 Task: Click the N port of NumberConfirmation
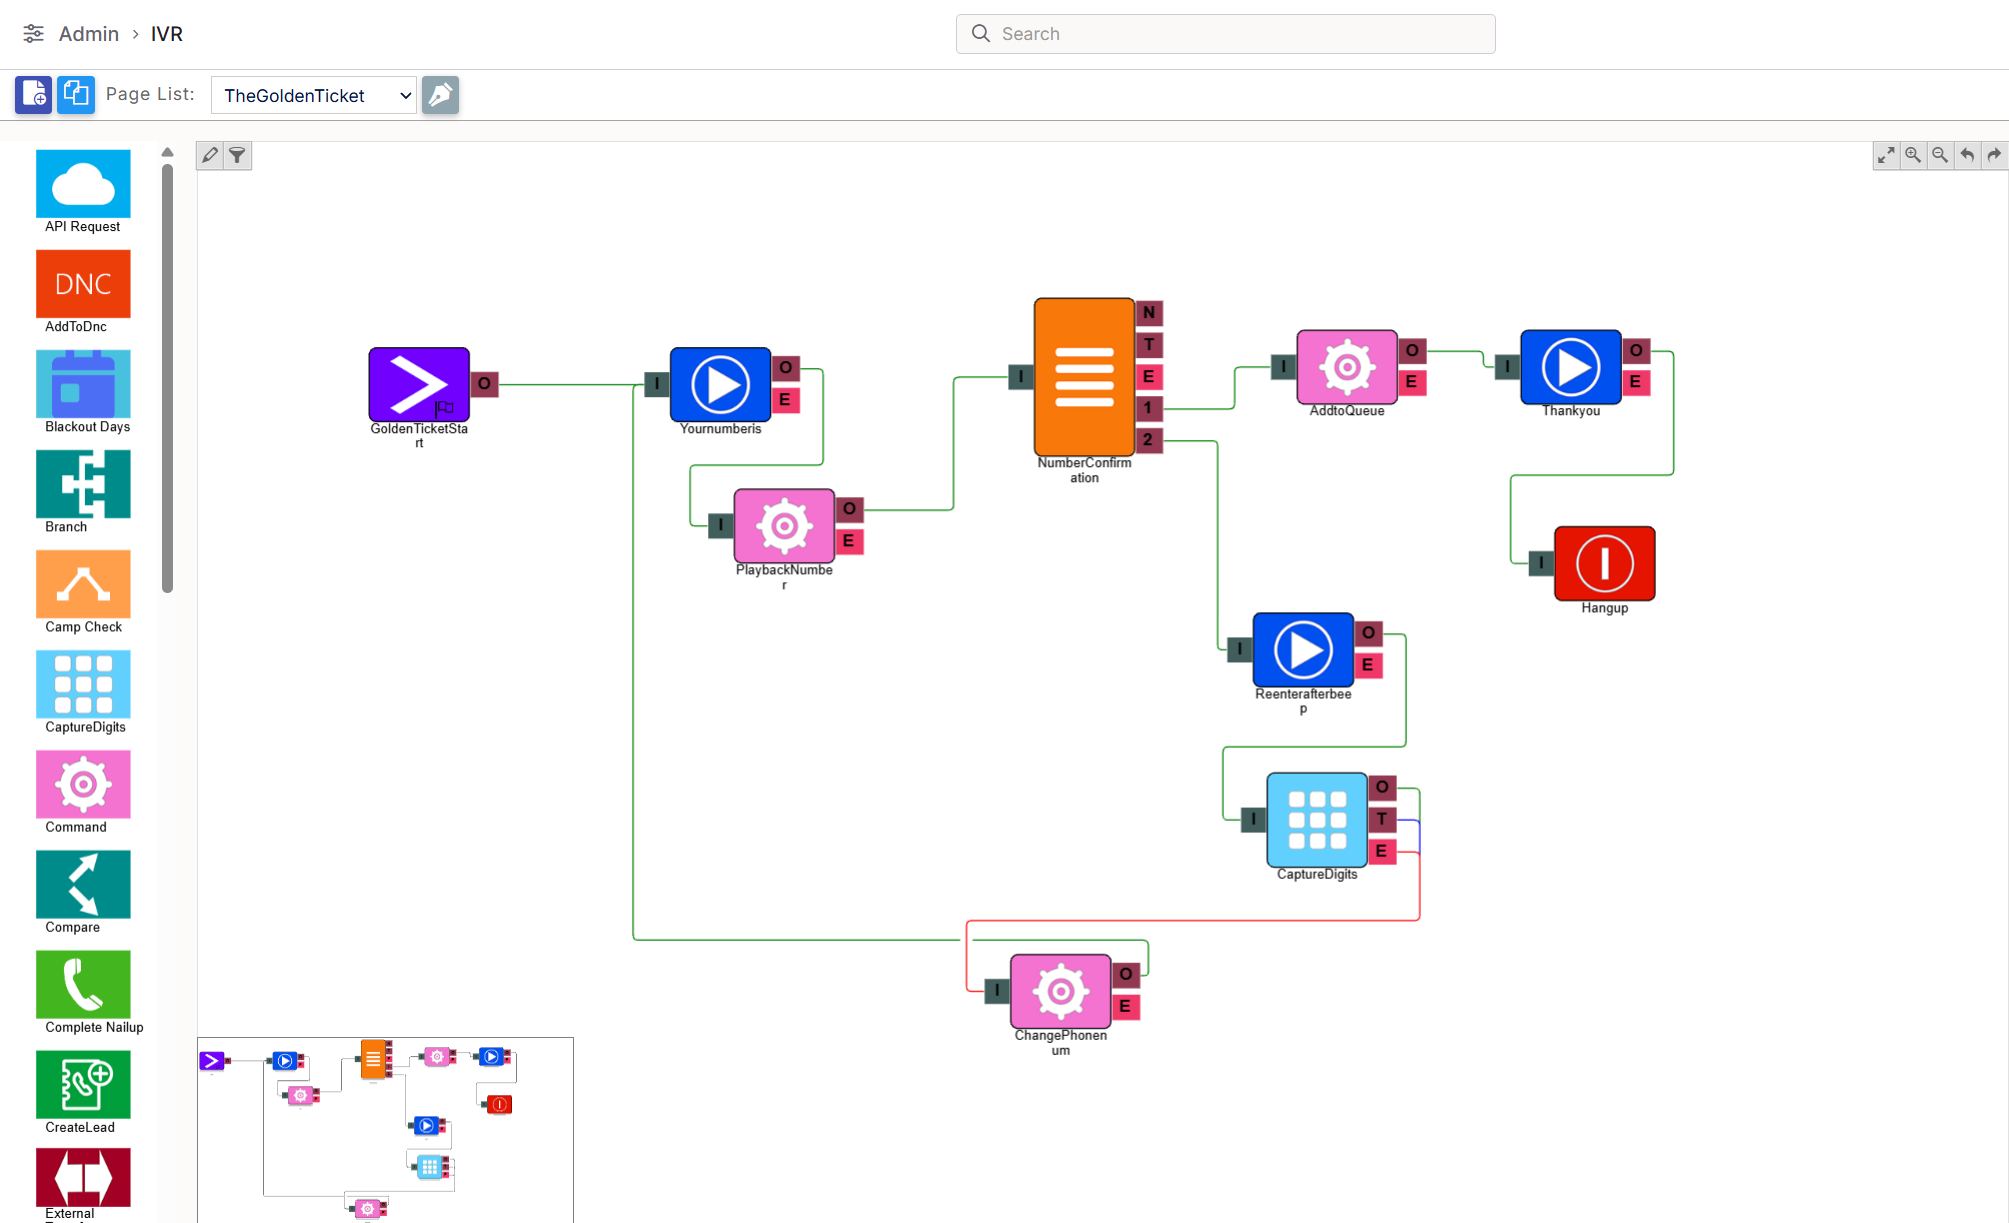1149,312
